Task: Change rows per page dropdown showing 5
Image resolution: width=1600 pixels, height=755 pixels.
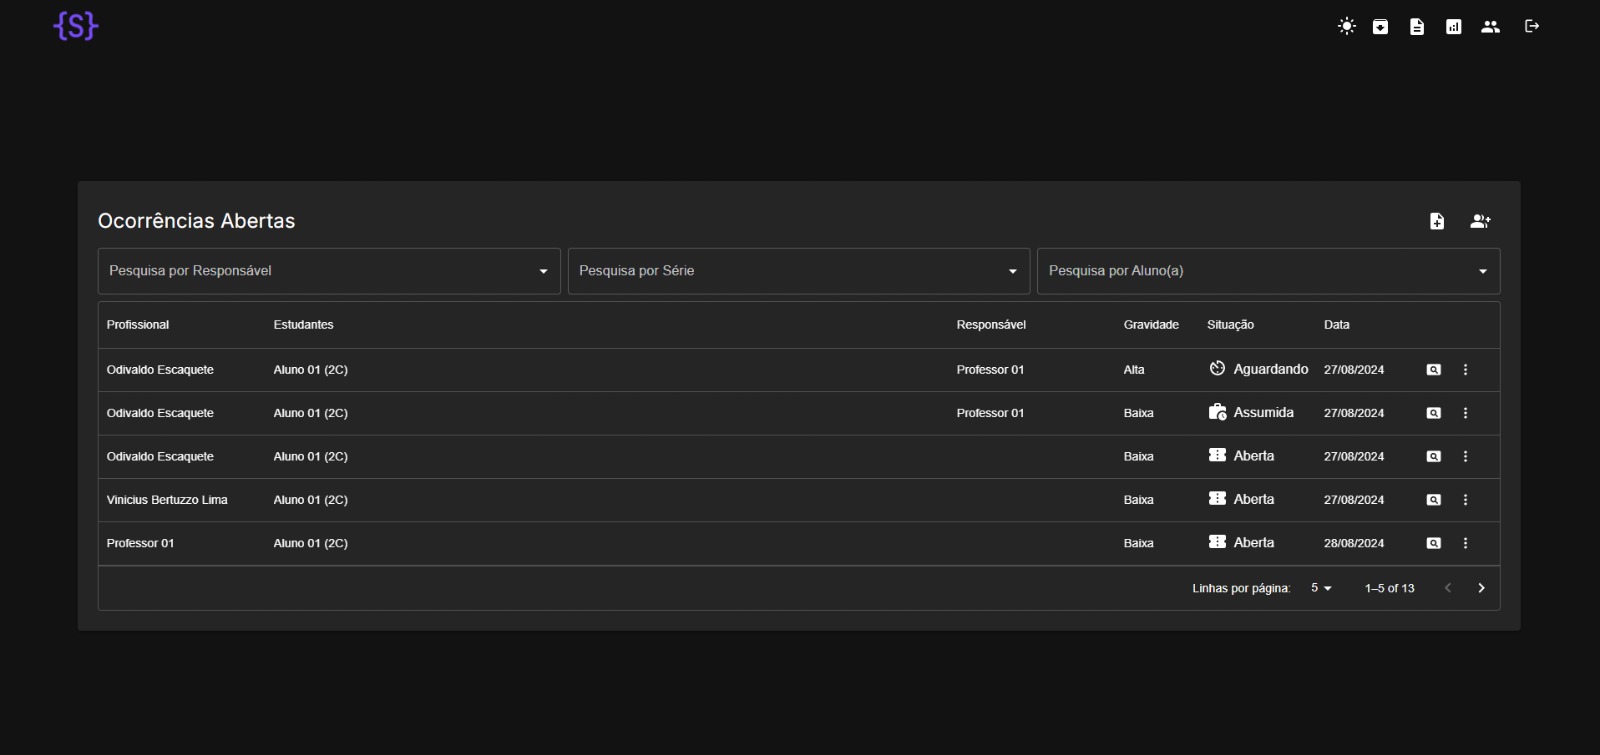Action: [1321, 588]
